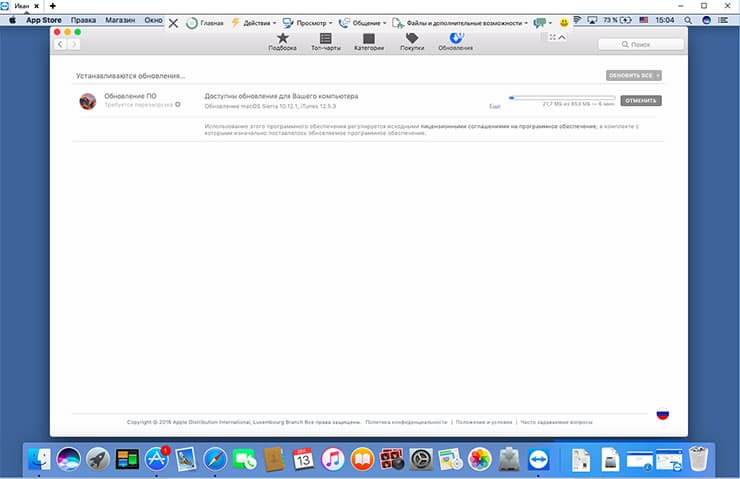Go back with the left arrow

tap(60, 44)
